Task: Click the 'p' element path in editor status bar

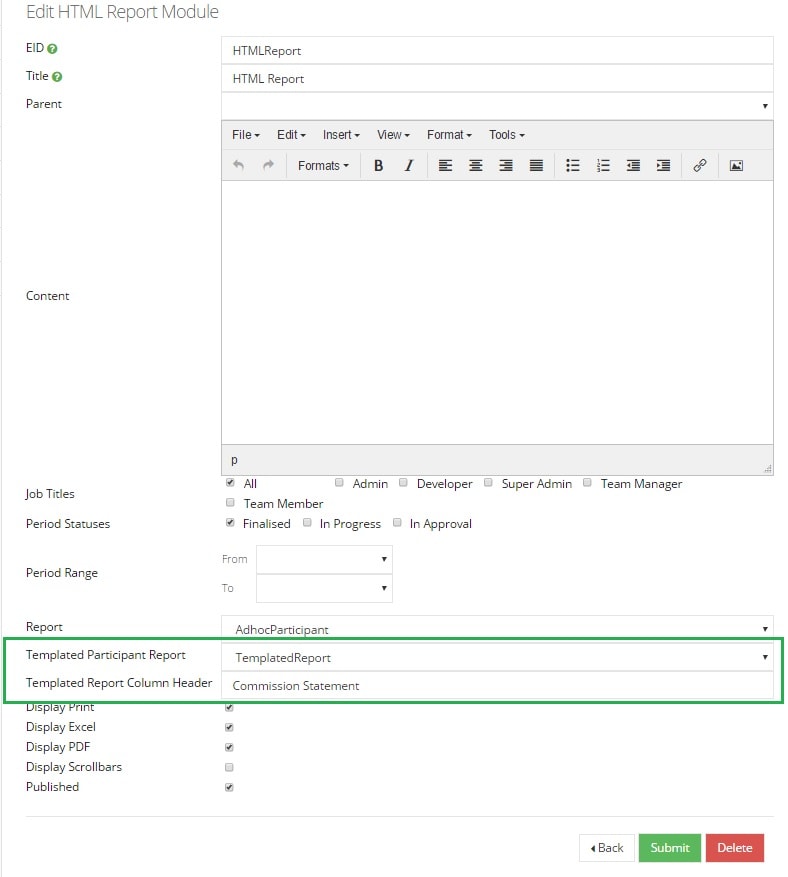Action: (x=234, y=460)
